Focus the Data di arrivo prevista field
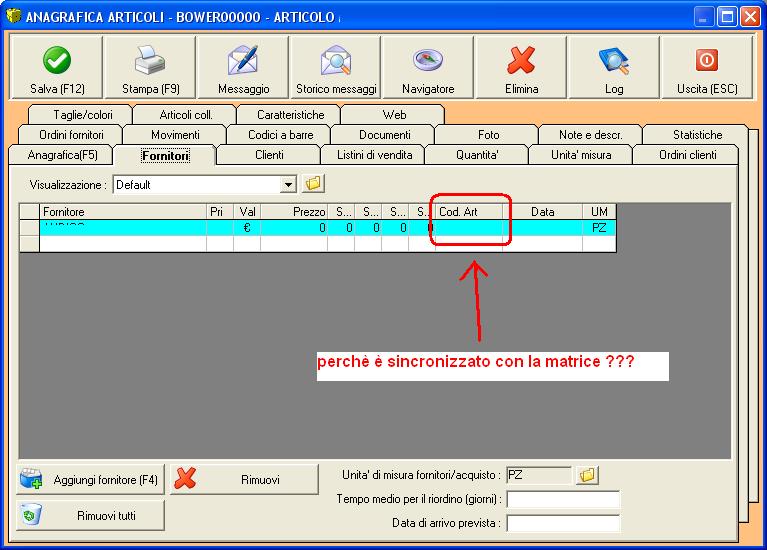The width and height of the screenshot is (767, 550). (563, 523)
